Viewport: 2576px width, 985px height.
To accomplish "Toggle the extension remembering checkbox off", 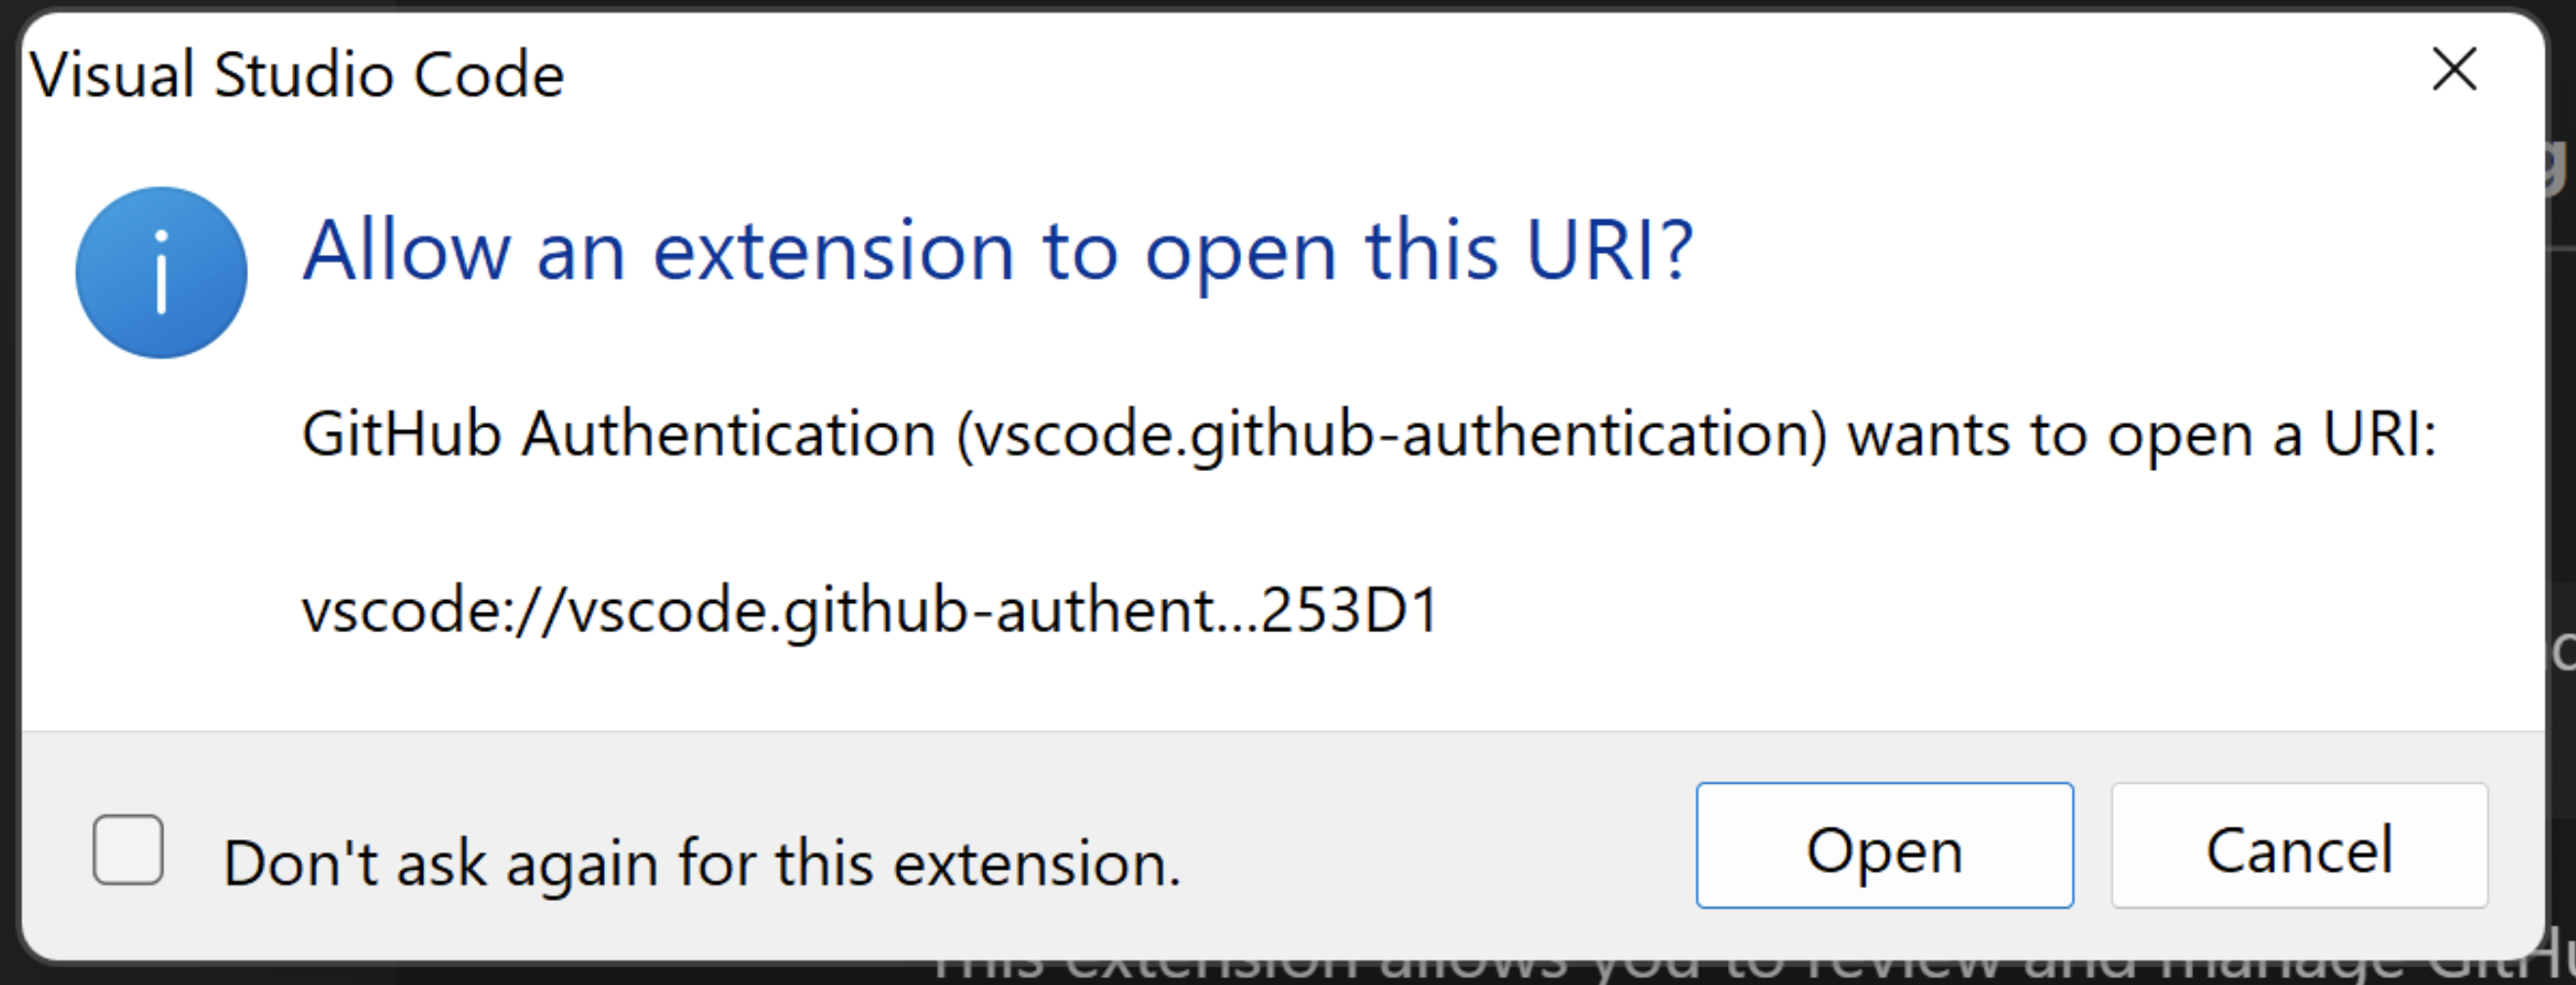I will 128,849.
